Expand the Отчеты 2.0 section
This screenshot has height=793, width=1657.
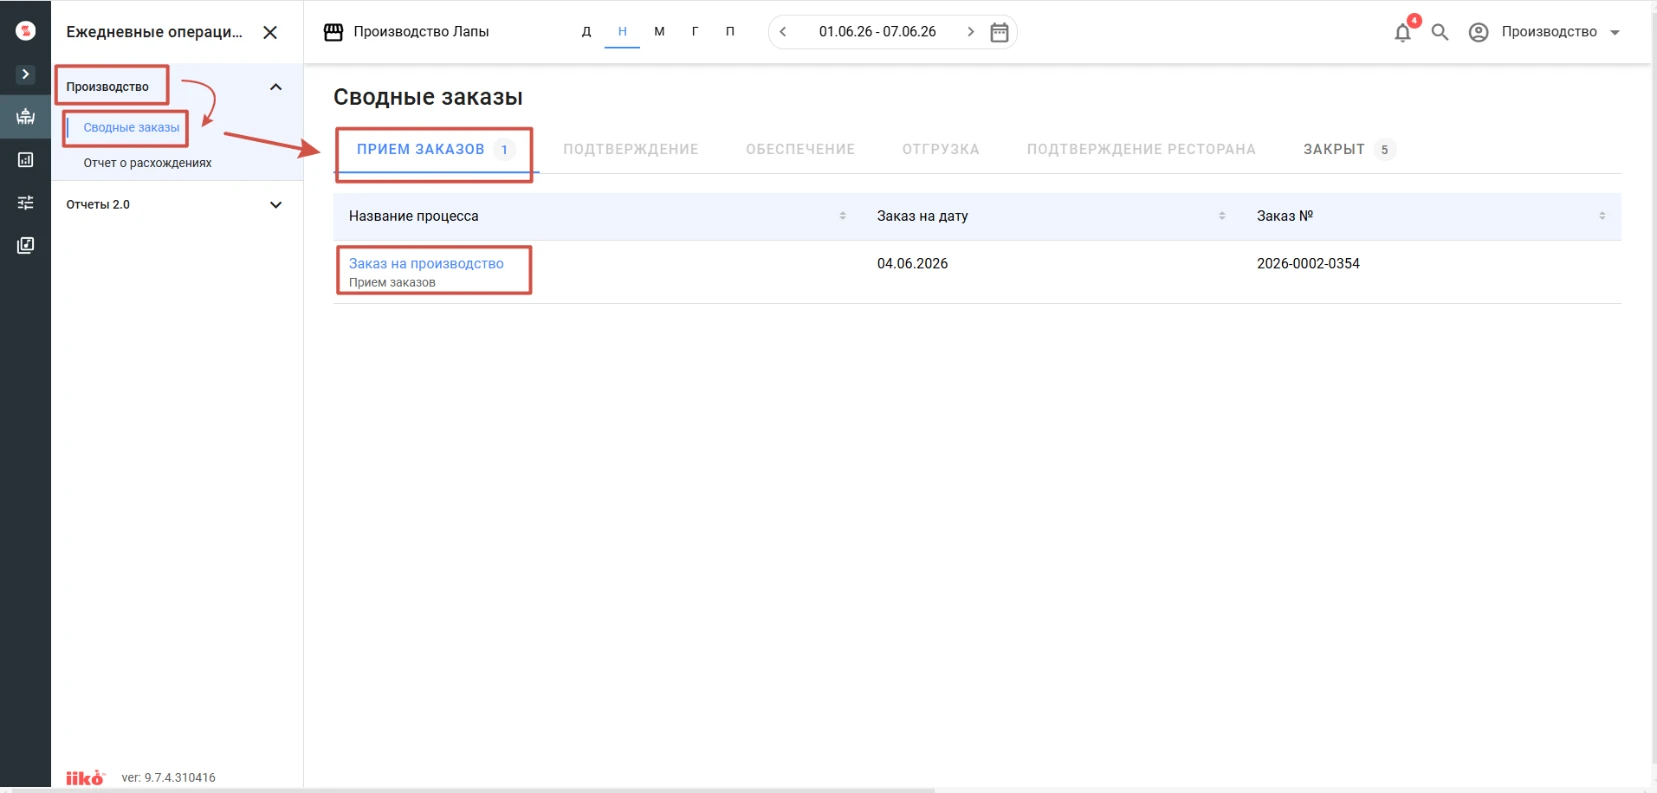[276, 205]
